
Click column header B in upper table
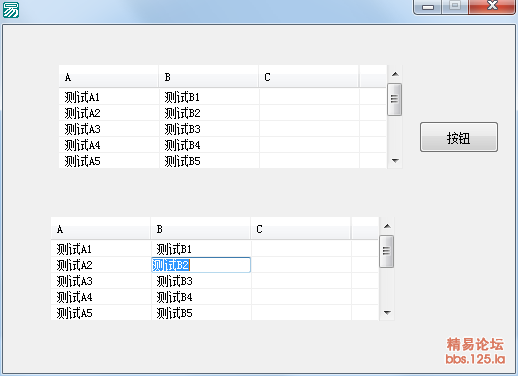pyautogui.click(x=209, y=77)
